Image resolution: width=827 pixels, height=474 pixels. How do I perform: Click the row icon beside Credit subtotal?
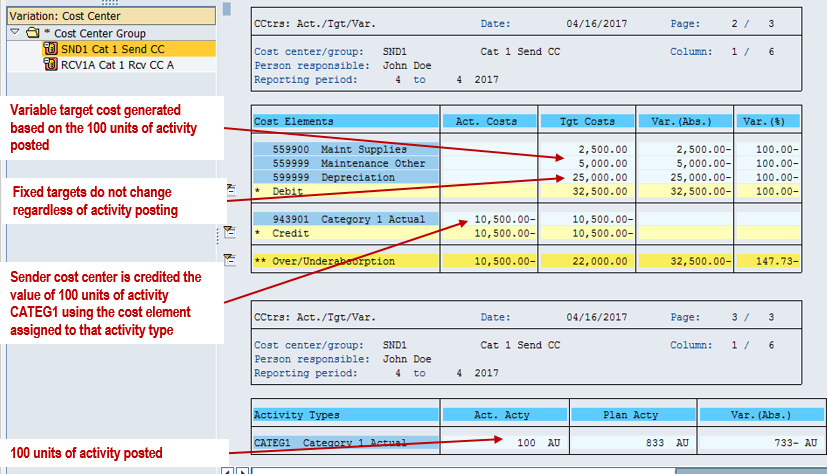point(229,232)
